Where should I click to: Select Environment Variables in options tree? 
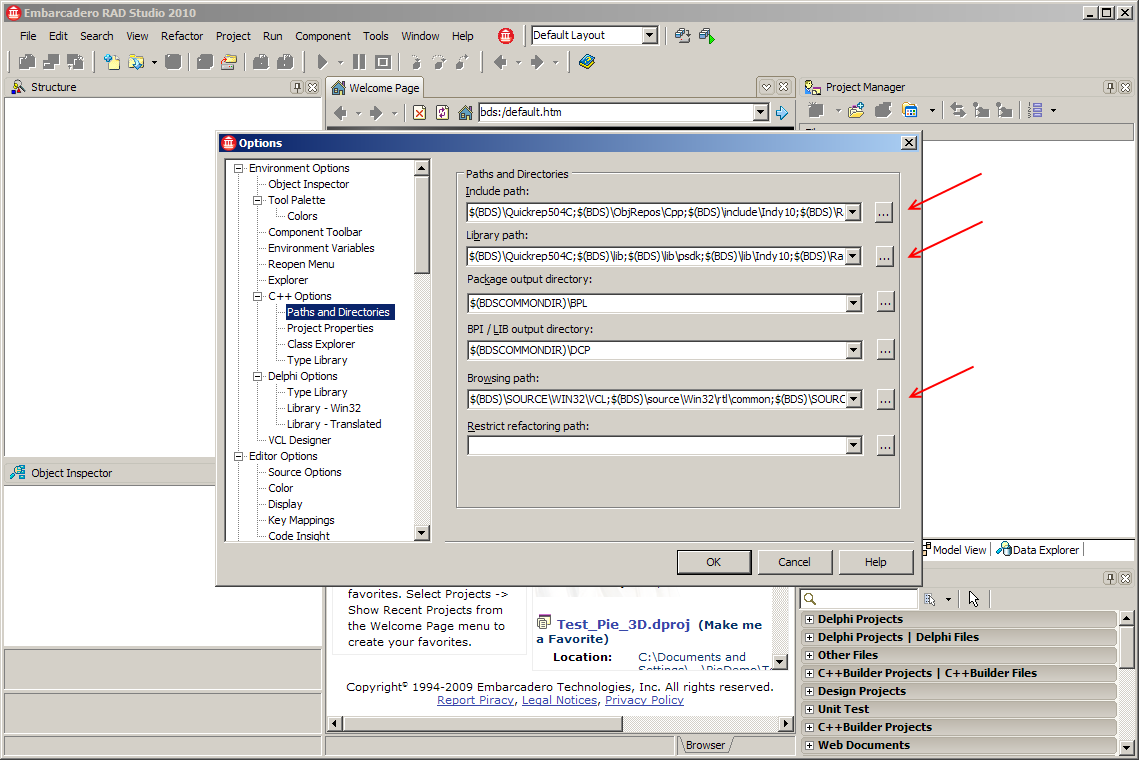click(x=321, y=248)
